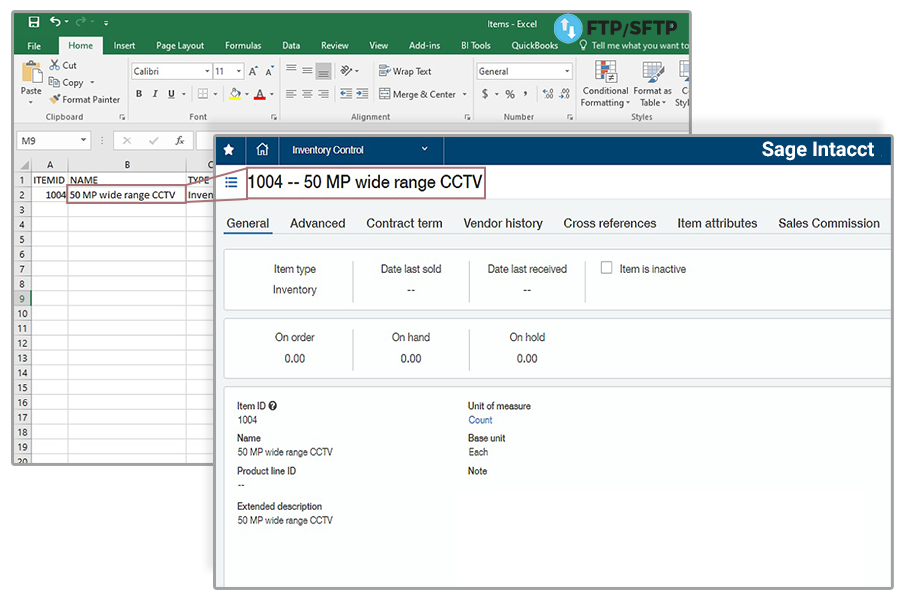Viewport: 900px width, 600px height.
Task: Click the Cut tool in Clipboard
Action: click(63, 66)
